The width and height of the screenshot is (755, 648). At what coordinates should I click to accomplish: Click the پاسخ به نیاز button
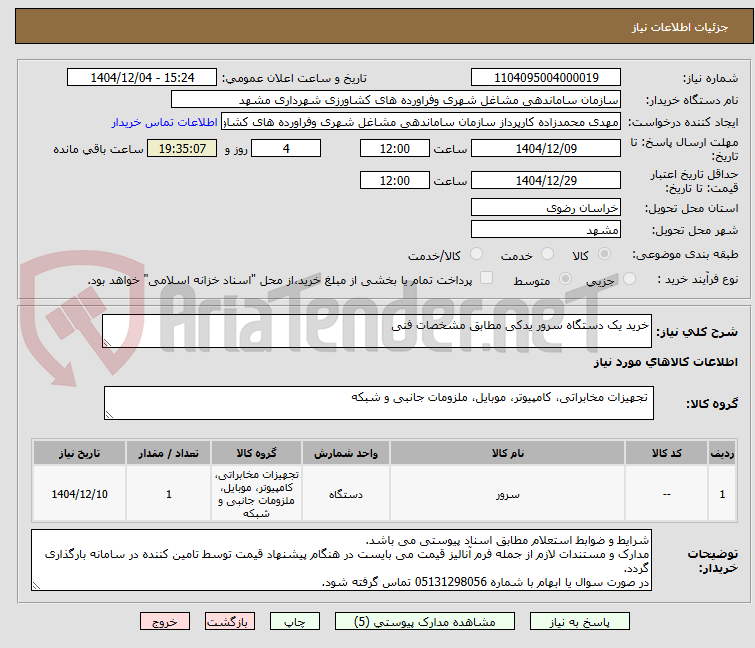pyautogui.click(x=580, y=622)
